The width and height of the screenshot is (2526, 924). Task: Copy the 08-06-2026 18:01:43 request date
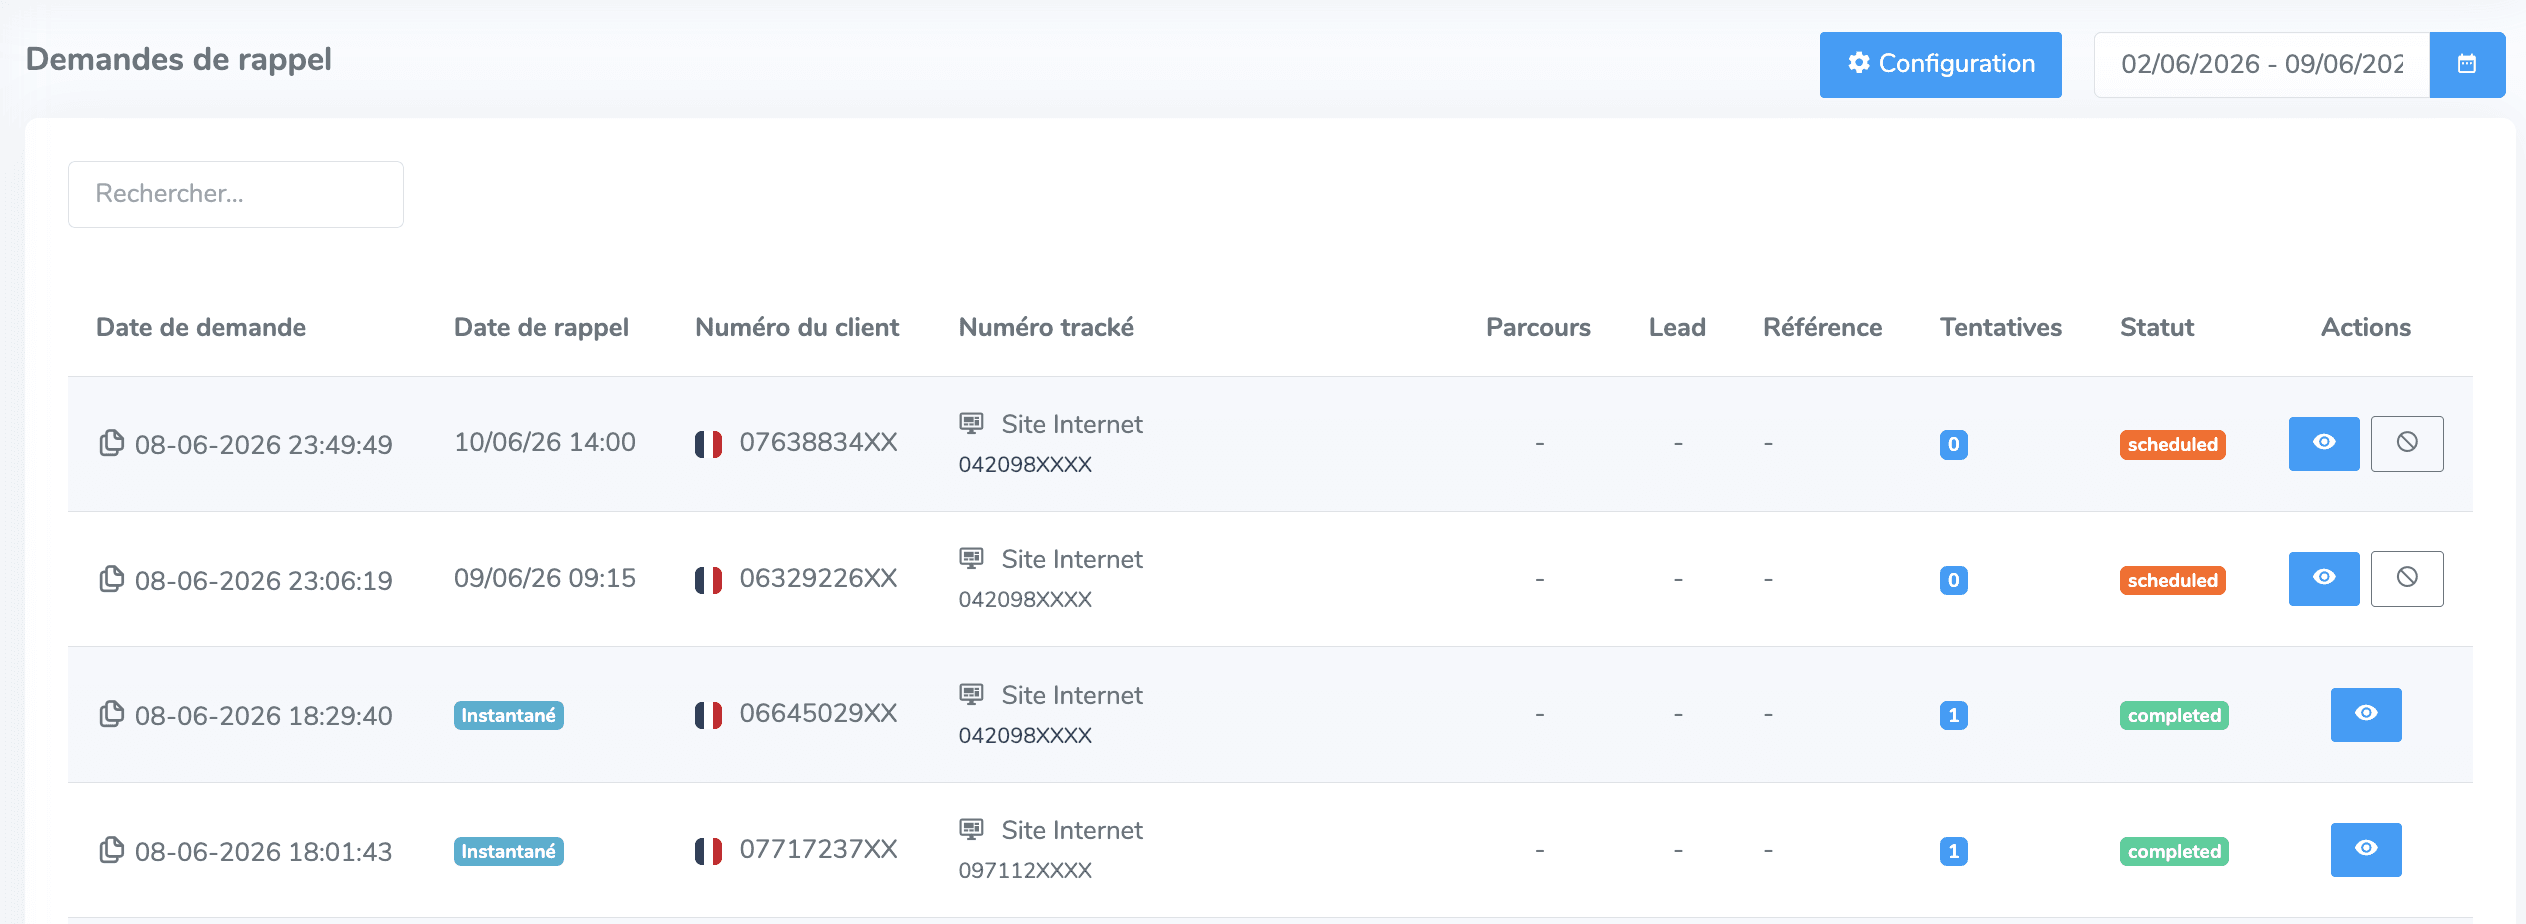[x=111, y=850]
